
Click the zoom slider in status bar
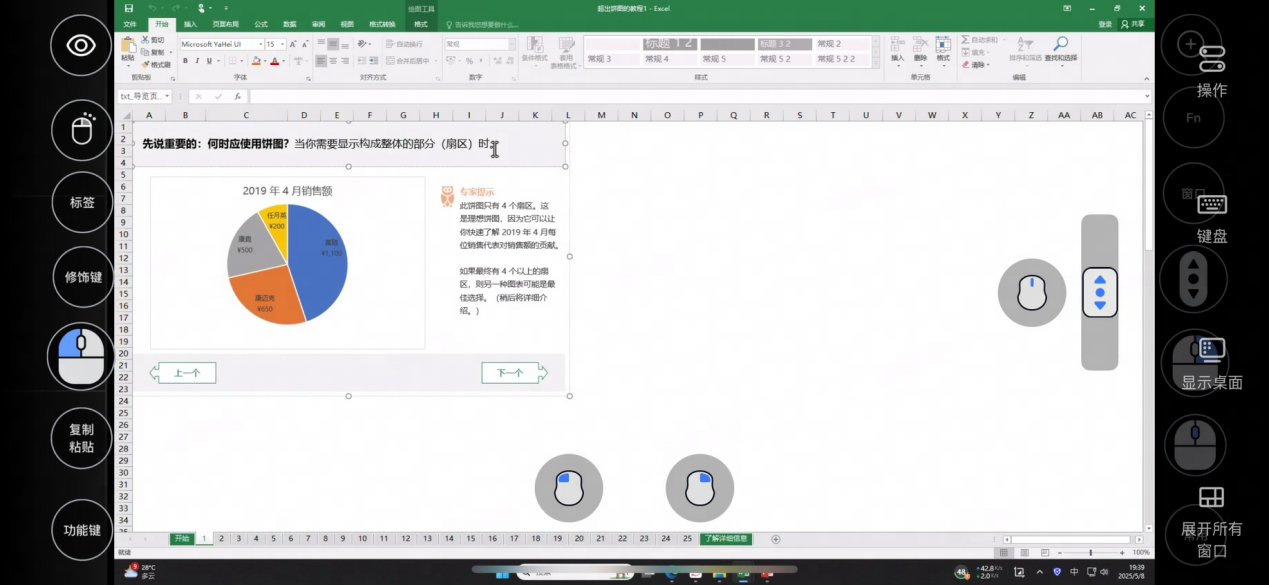pos(1091,552)
